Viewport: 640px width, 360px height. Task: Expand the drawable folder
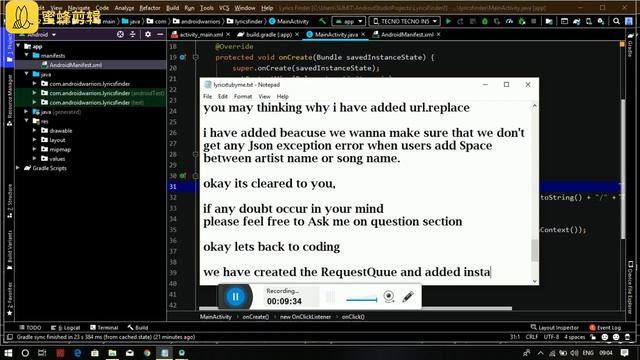[x=35, y=130]
